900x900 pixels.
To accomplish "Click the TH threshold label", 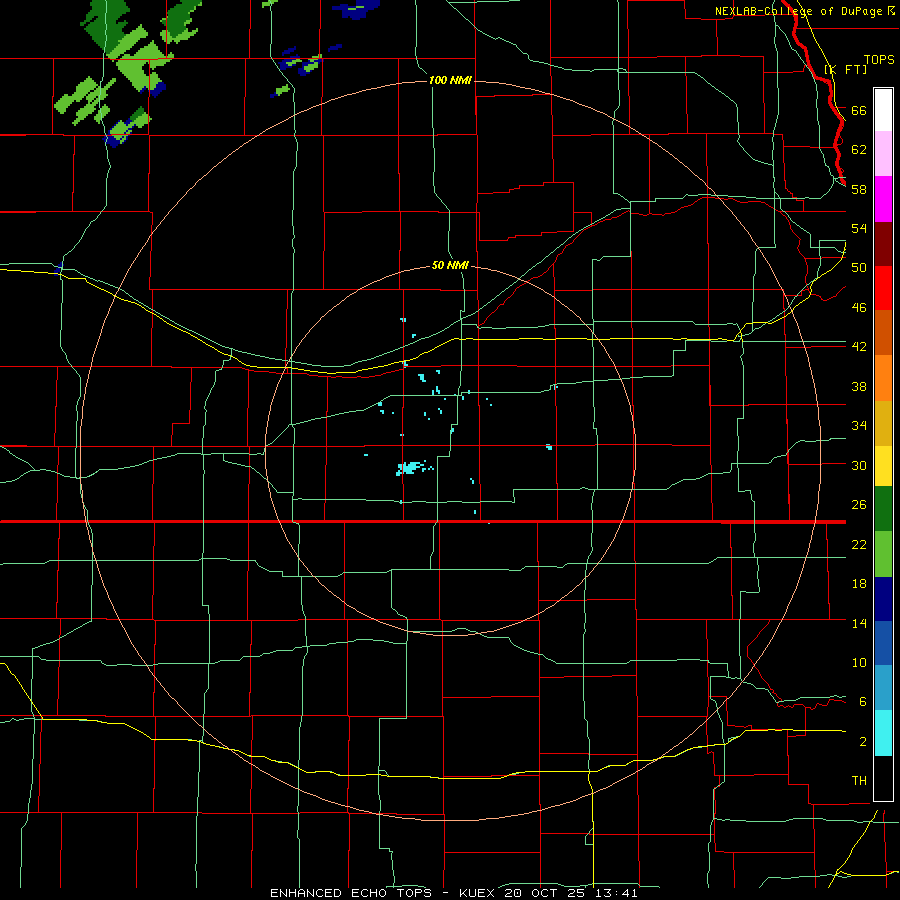I will [859, 780].
